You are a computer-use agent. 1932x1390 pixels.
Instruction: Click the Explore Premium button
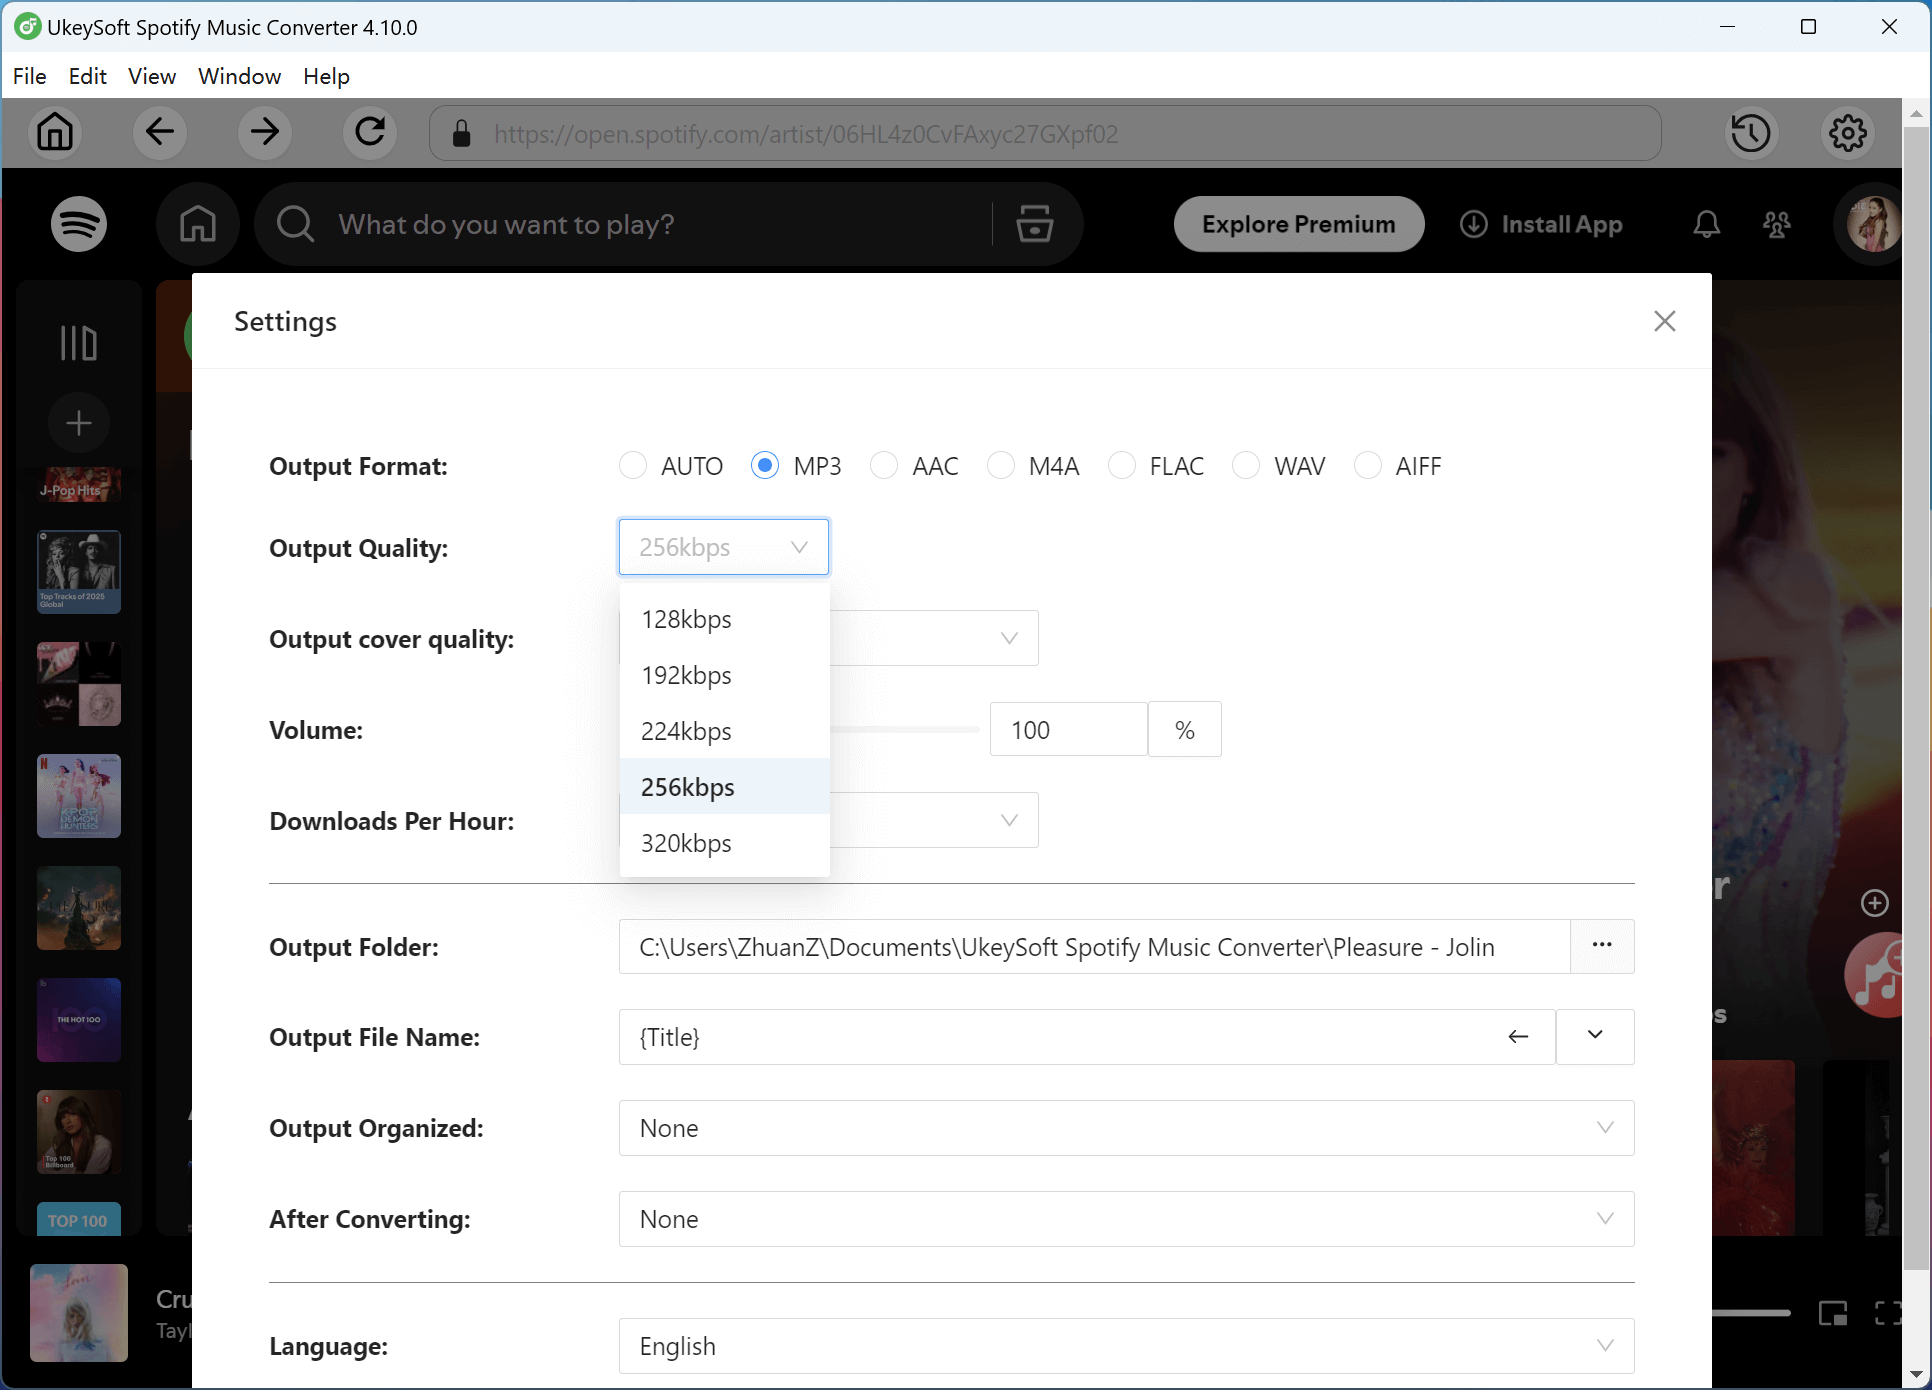pyautogui.click(x=1298, y=224)
